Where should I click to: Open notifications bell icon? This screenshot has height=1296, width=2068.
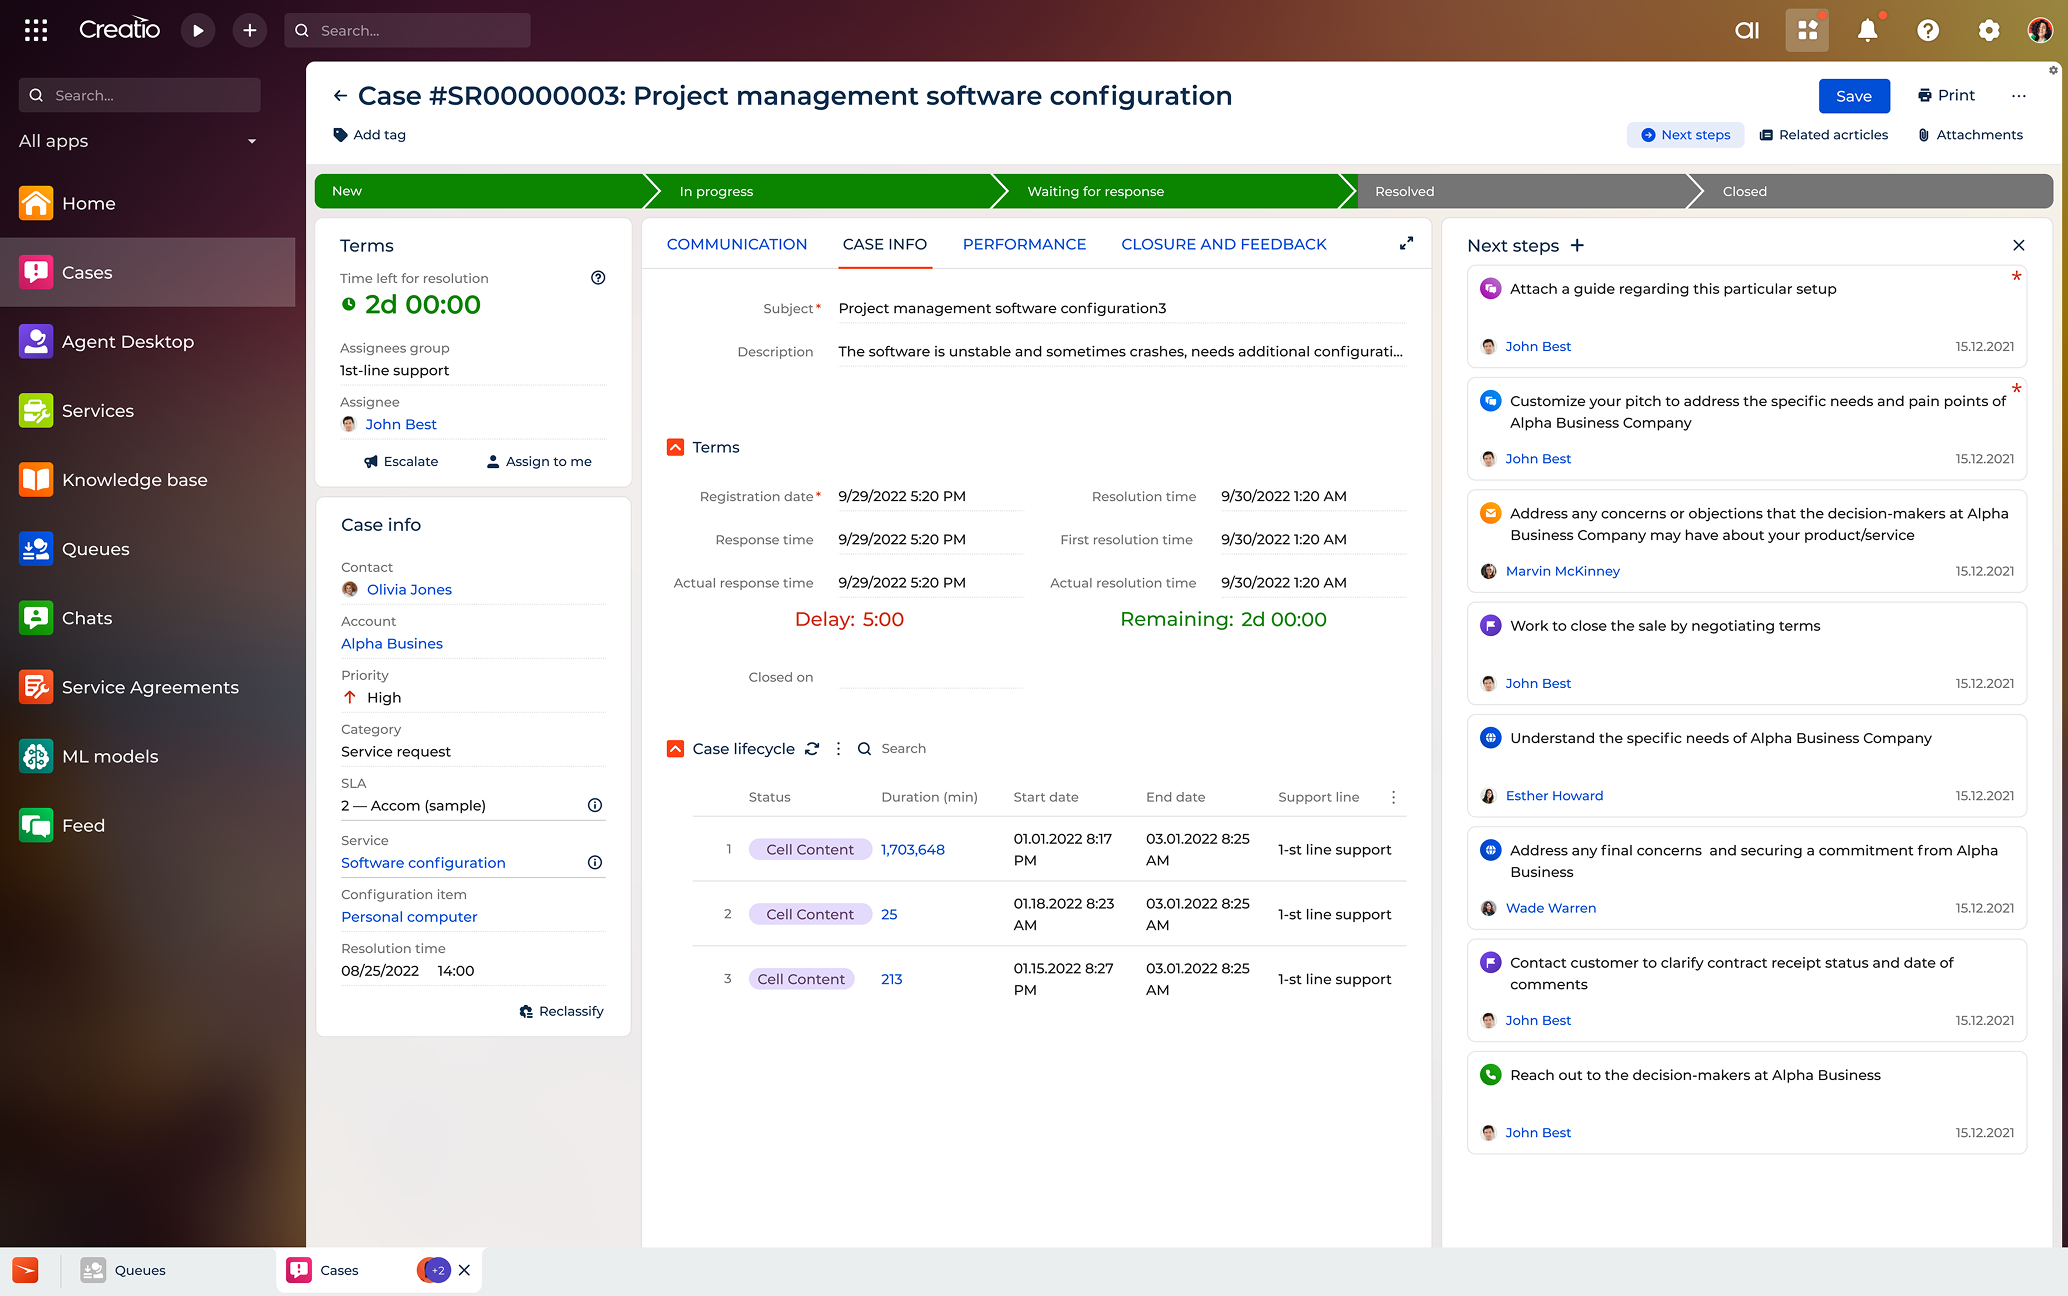(x=1867, y=30)
